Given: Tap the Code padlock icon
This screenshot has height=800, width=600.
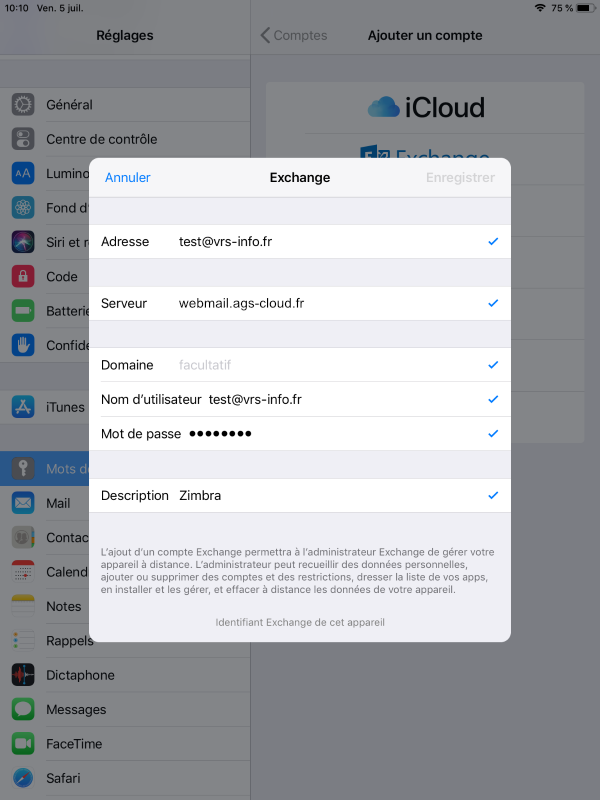Looking at the screenshot, I should pyautogui.click(x=23, y=277).
